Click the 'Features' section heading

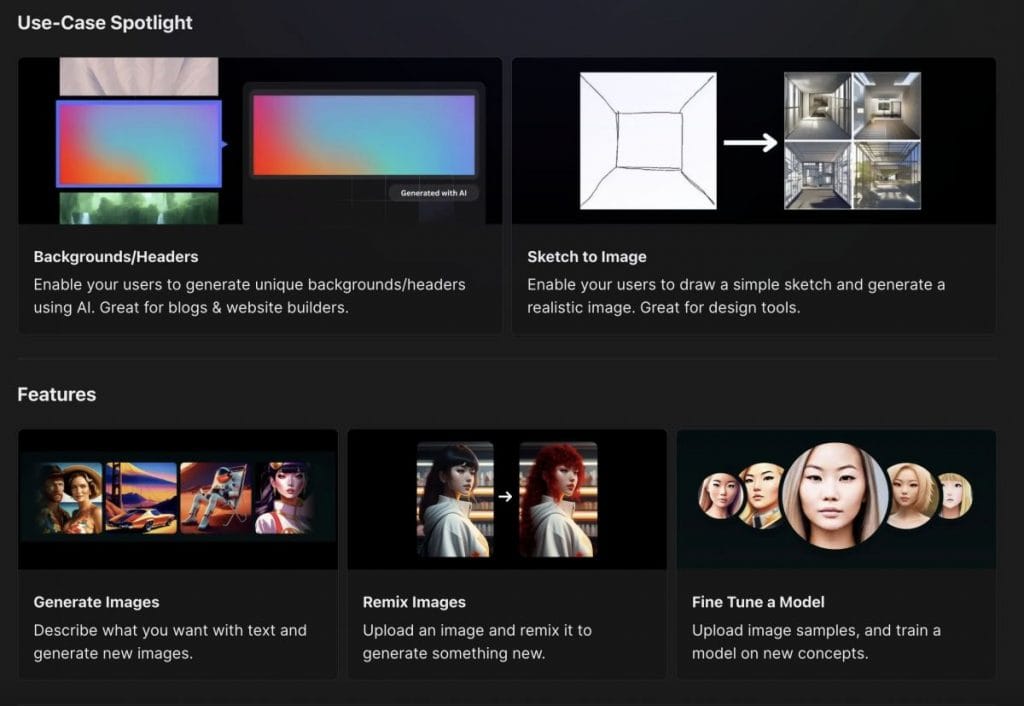[x=57, y=394]
